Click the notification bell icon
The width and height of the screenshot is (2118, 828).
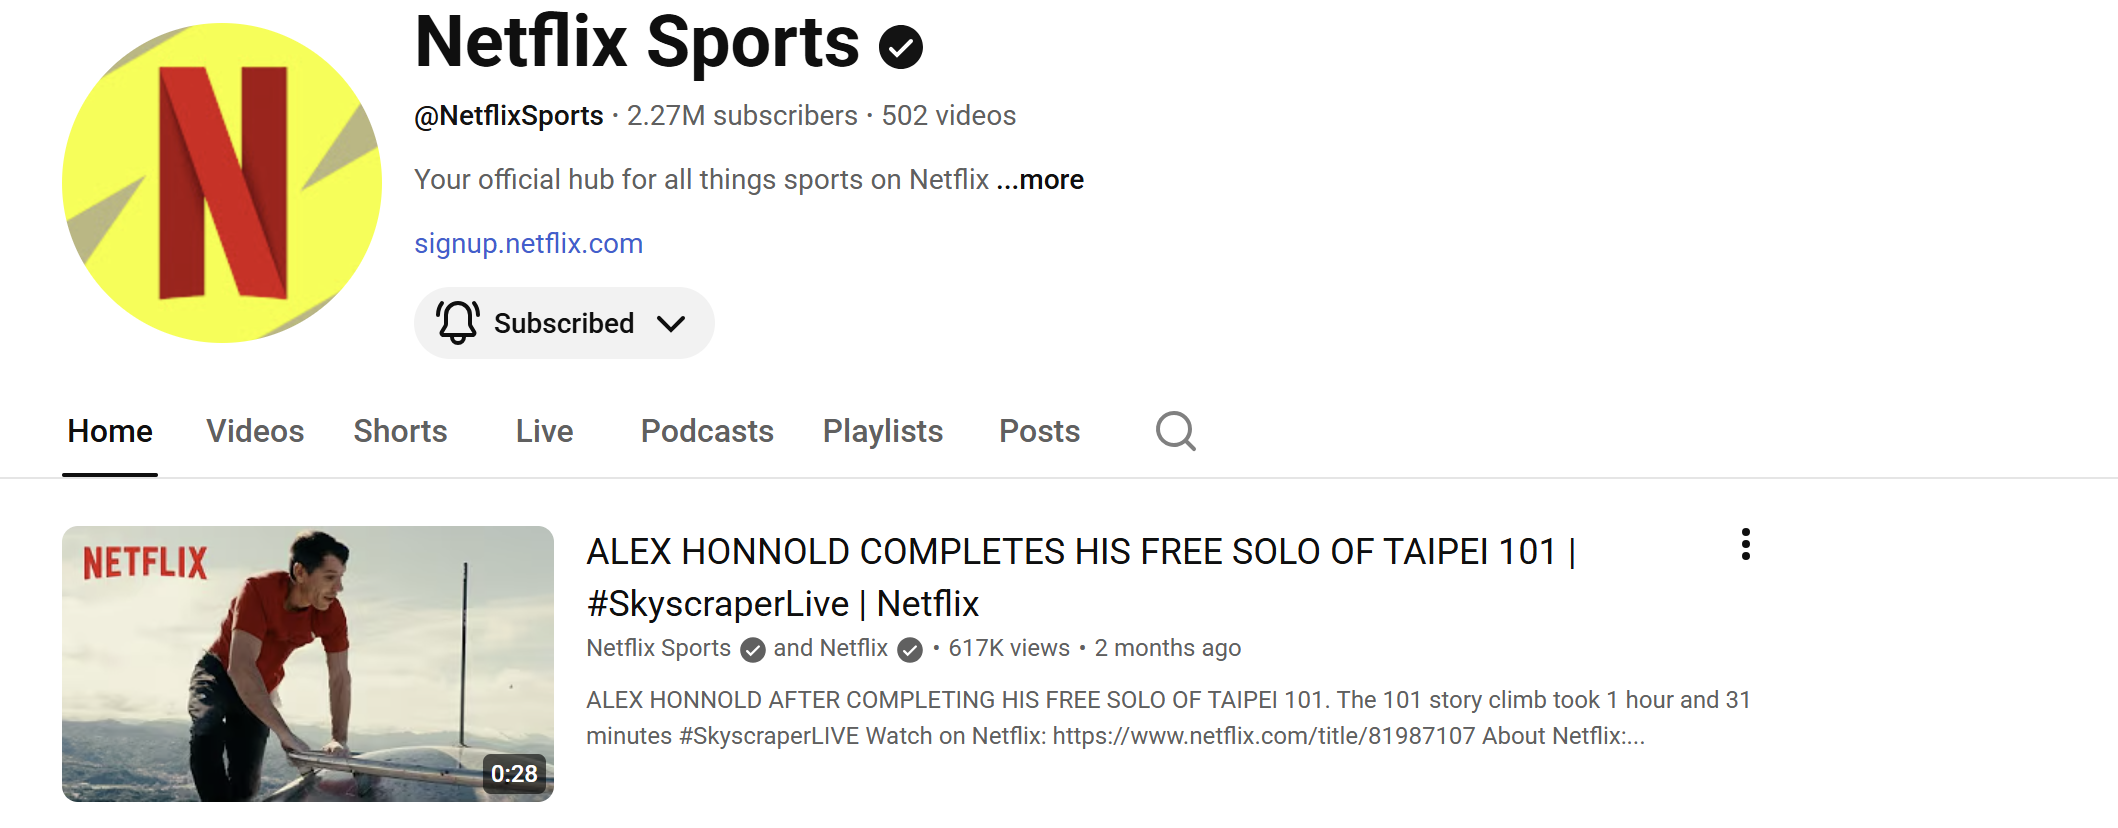click(x=457, y=323)
